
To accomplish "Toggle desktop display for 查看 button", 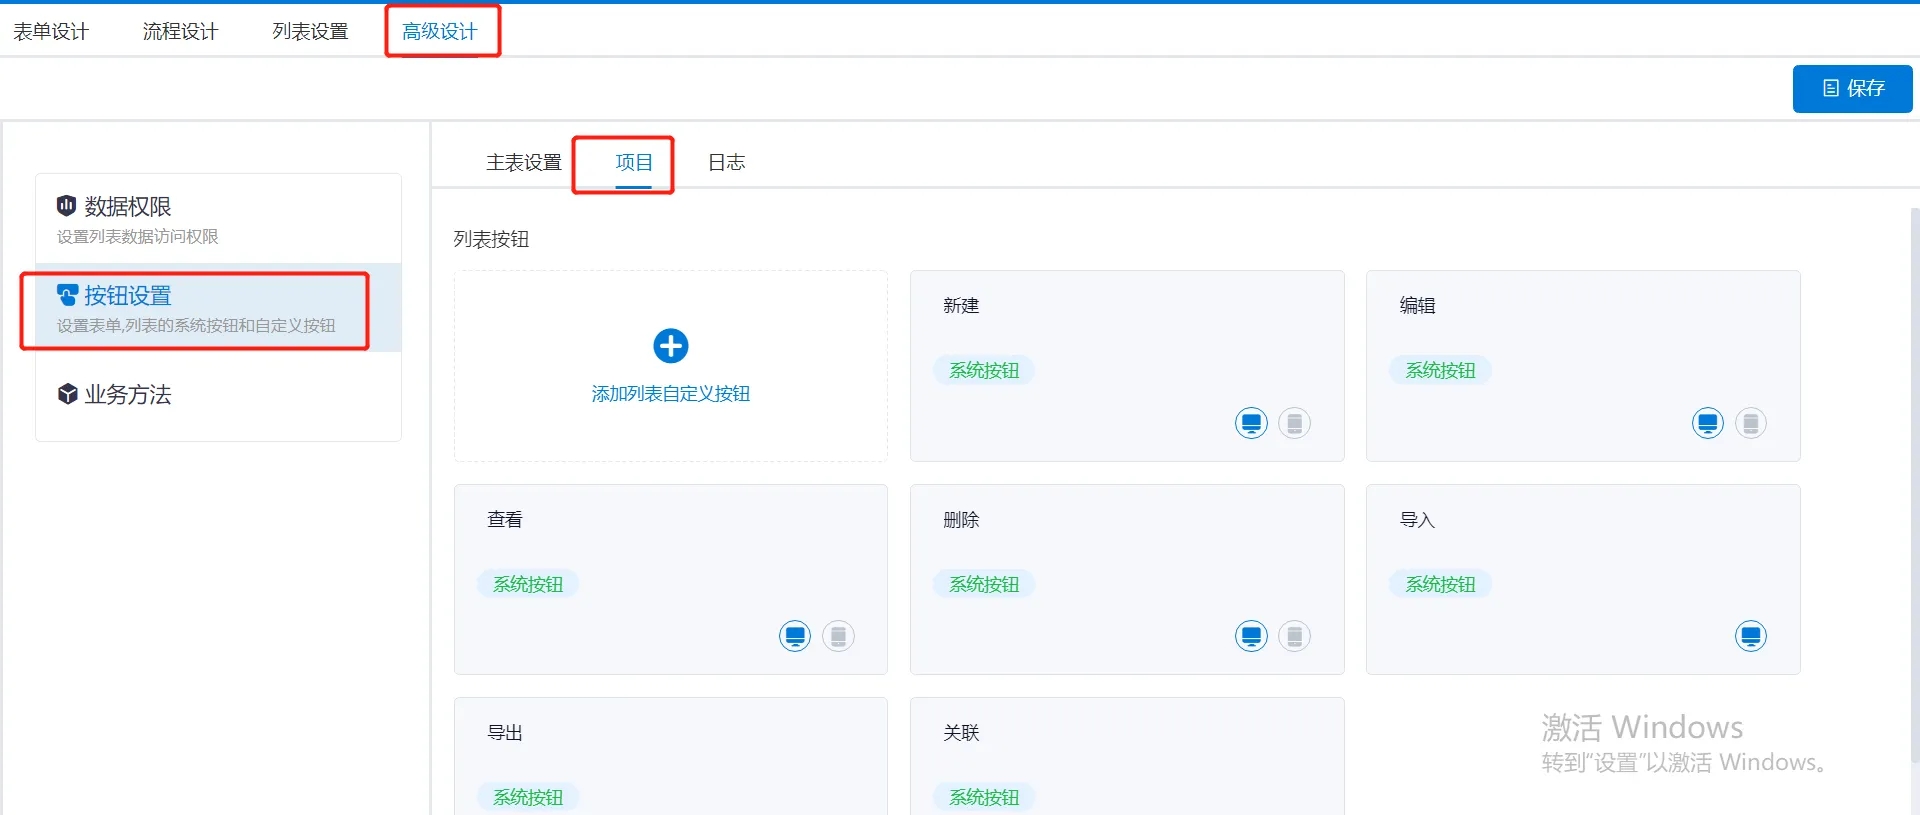I will 795,636.
